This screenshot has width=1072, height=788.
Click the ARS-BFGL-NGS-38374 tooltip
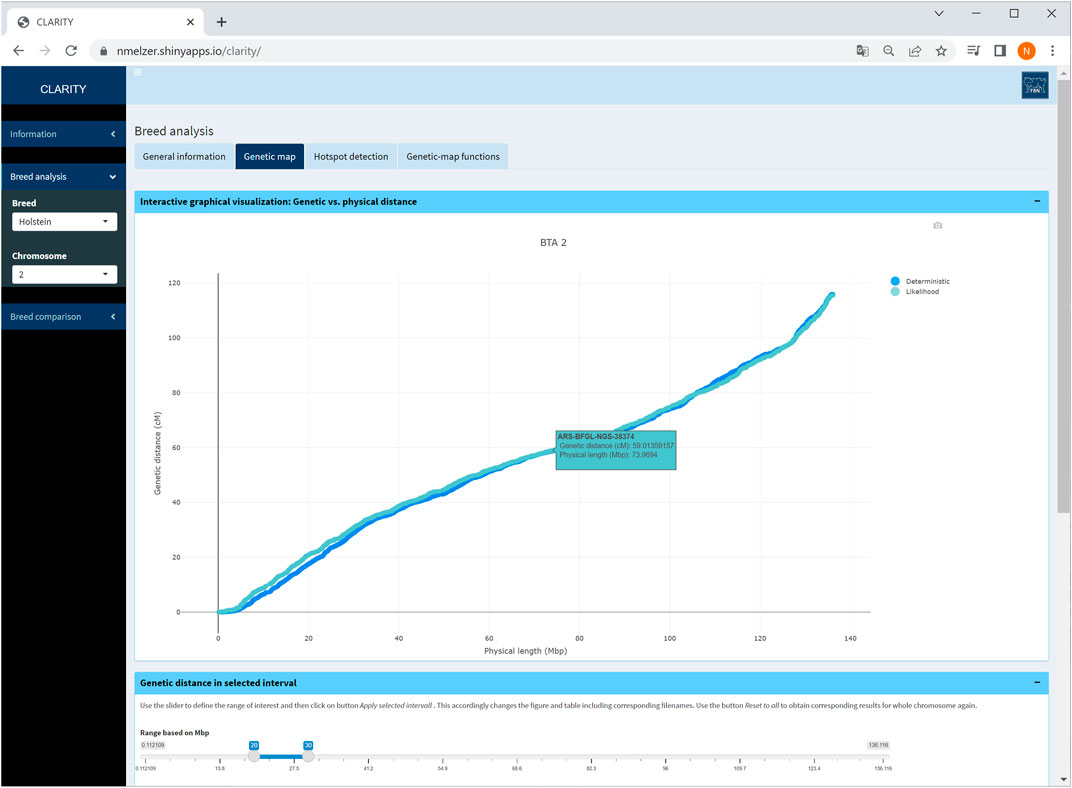[616, 450]
